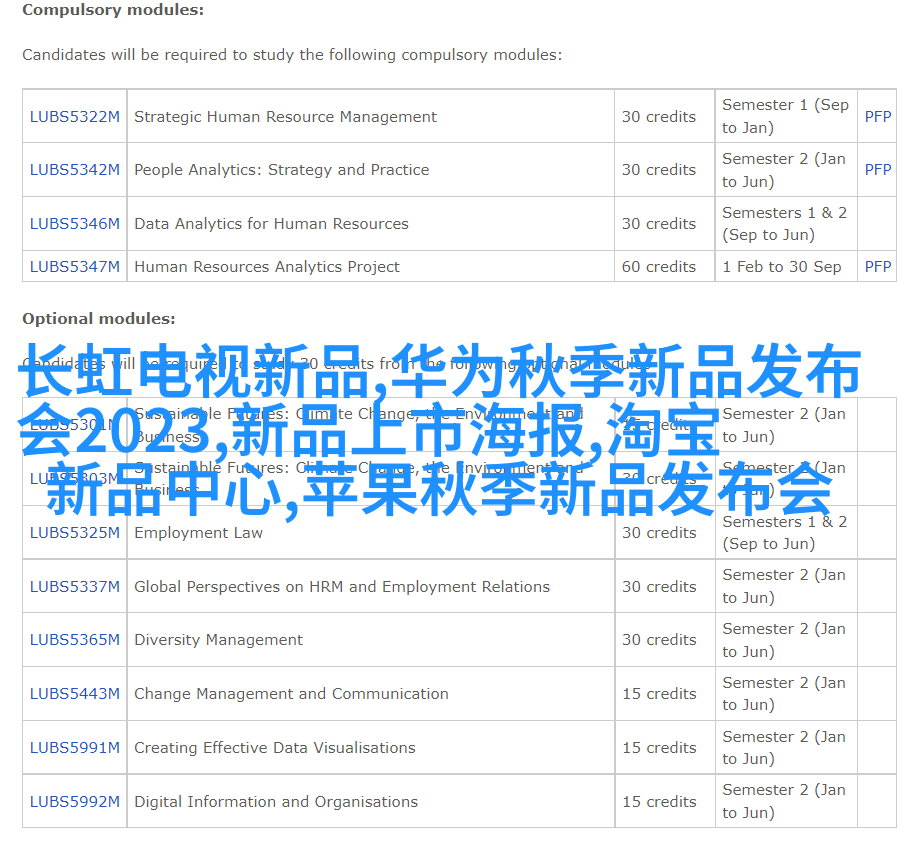Click '15 credits' in Digital Information row
This screenshot has height=845, width=916.
coord(659,801)
